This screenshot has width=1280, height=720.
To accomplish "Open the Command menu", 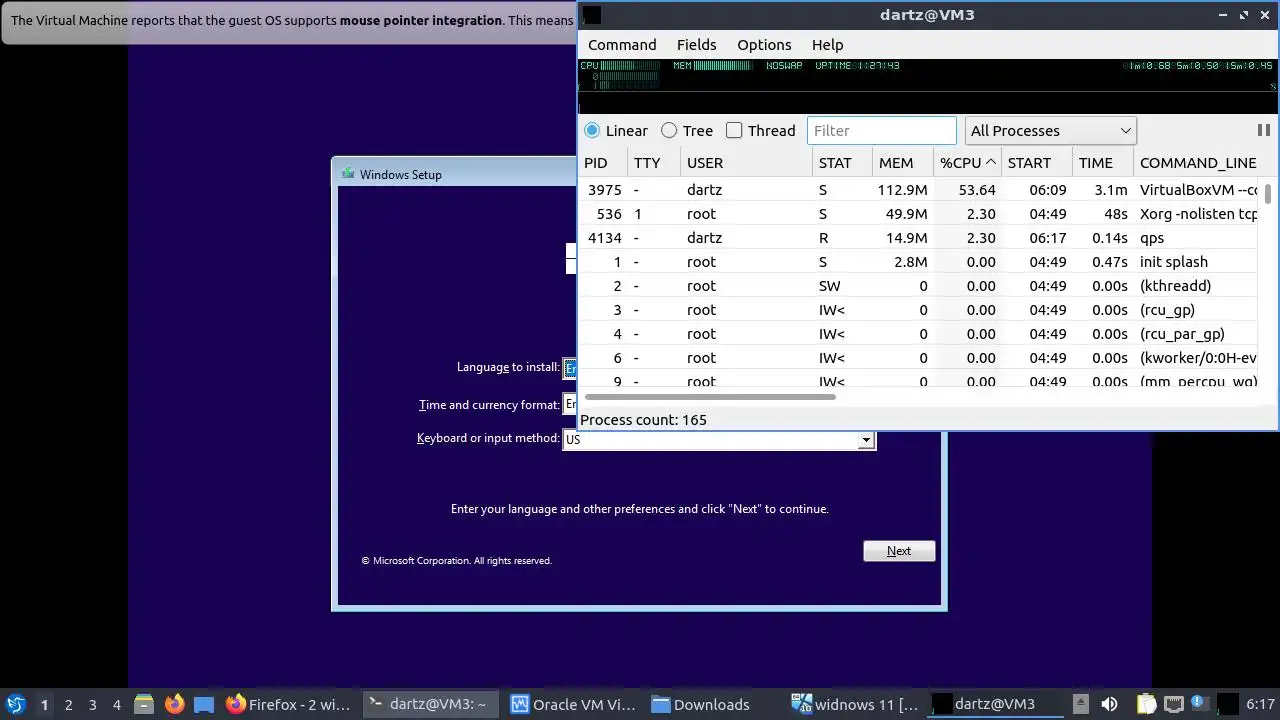I will coord(622,44).
